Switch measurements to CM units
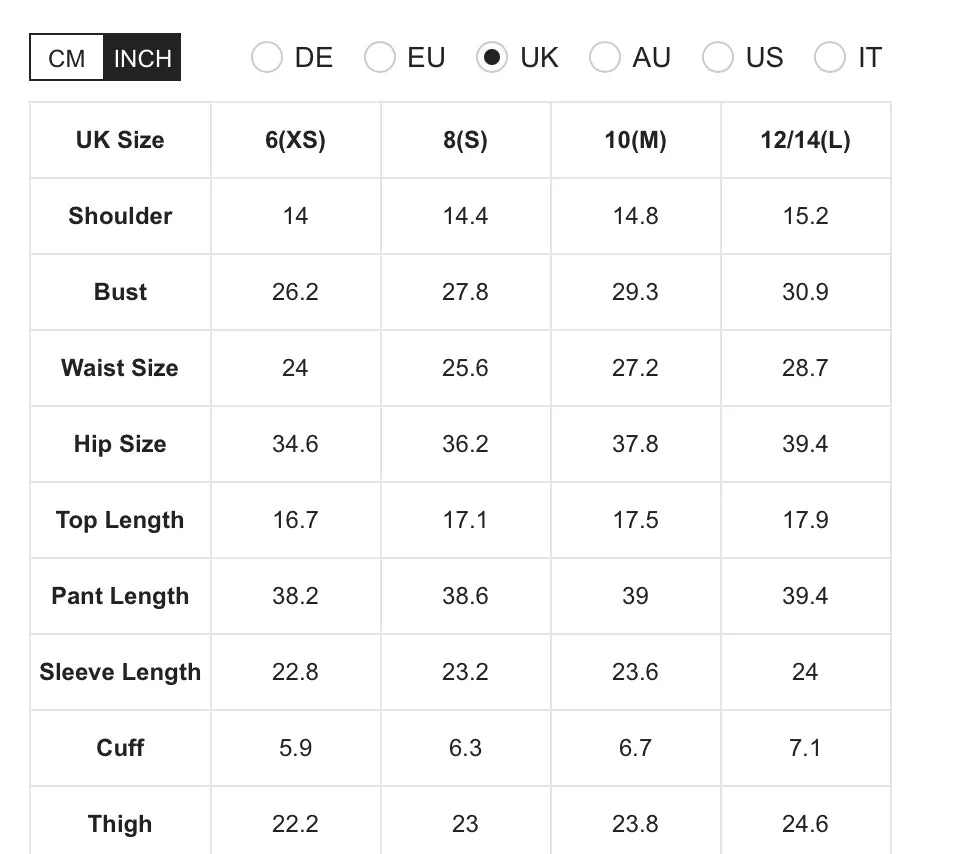This screenshot has height=854, width=954. point(65,59)
